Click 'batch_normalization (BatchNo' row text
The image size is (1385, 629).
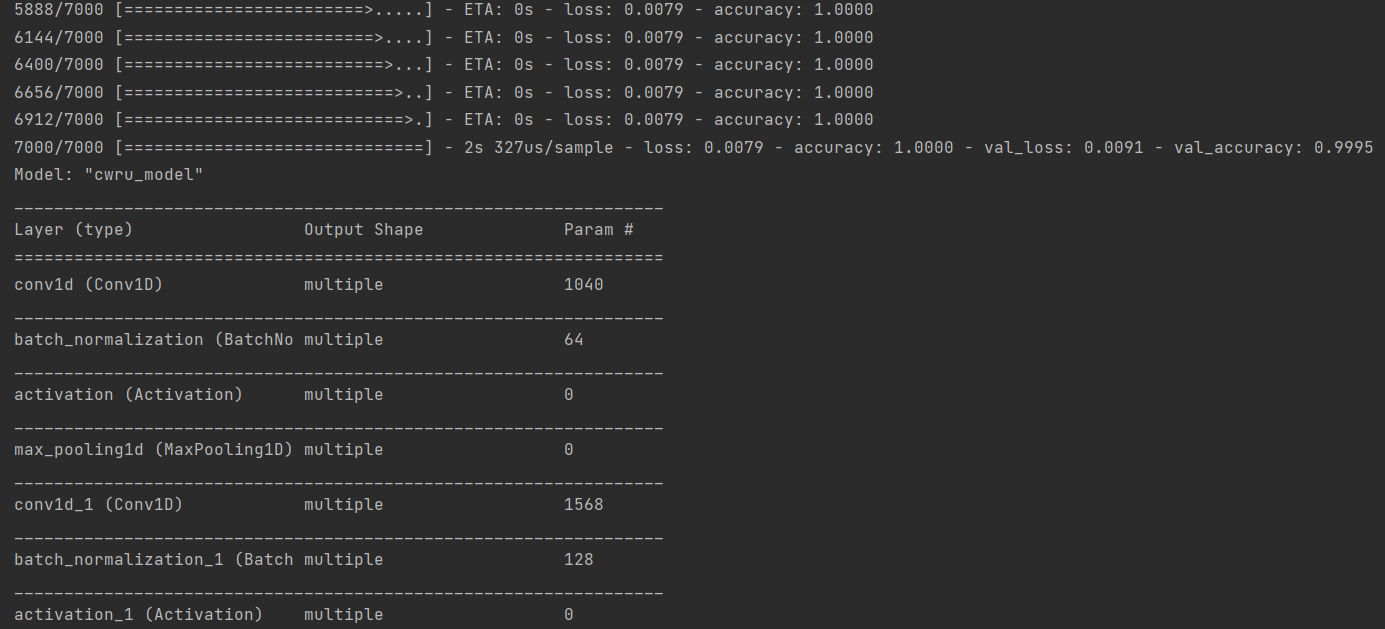[x=153, y=339]
